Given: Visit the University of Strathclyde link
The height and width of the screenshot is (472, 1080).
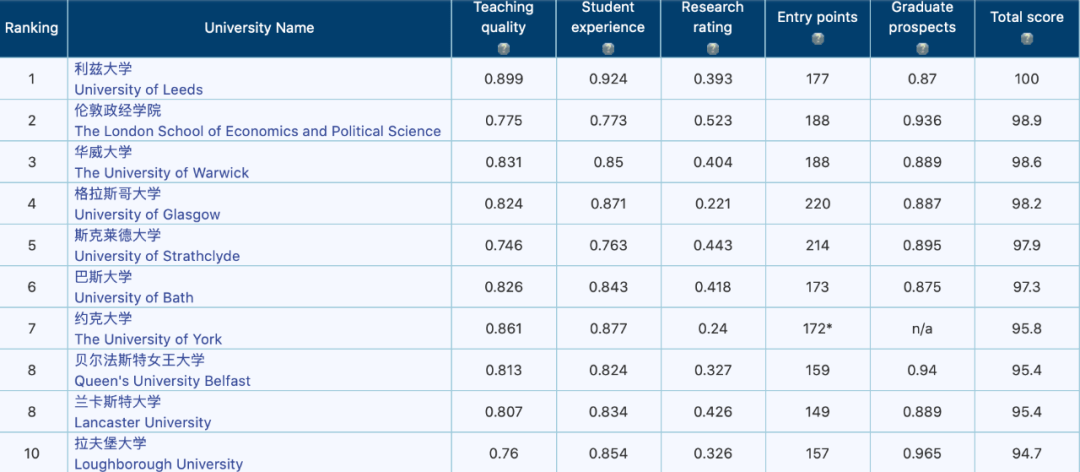Looking at the screenshot, I should point(157,256).
